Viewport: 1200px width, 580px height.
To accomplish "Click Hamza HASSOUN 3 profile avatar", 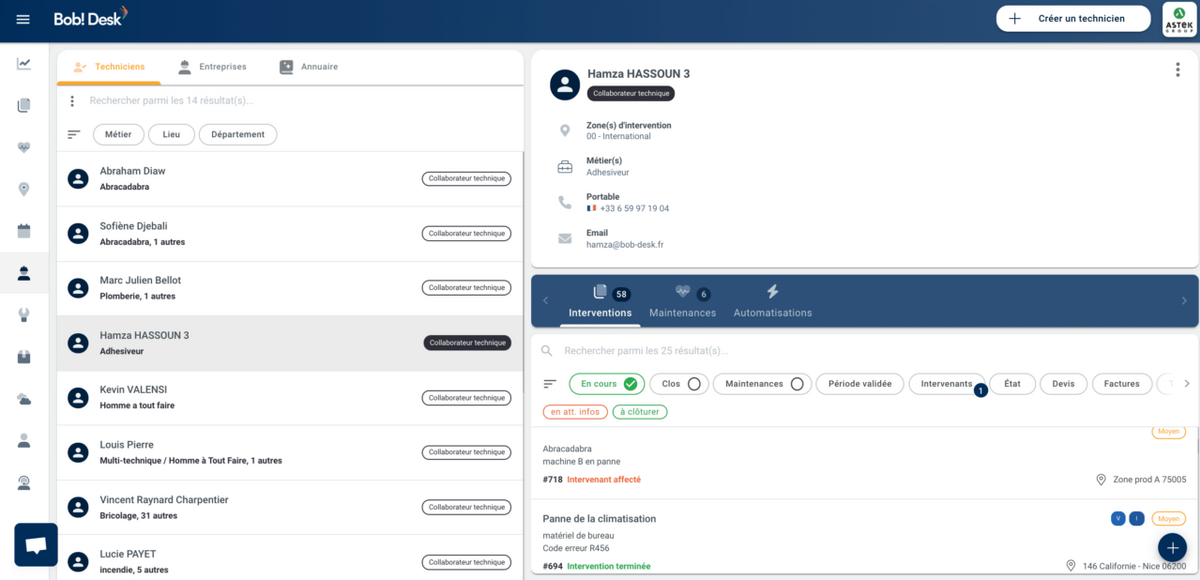I will point(565,85).
